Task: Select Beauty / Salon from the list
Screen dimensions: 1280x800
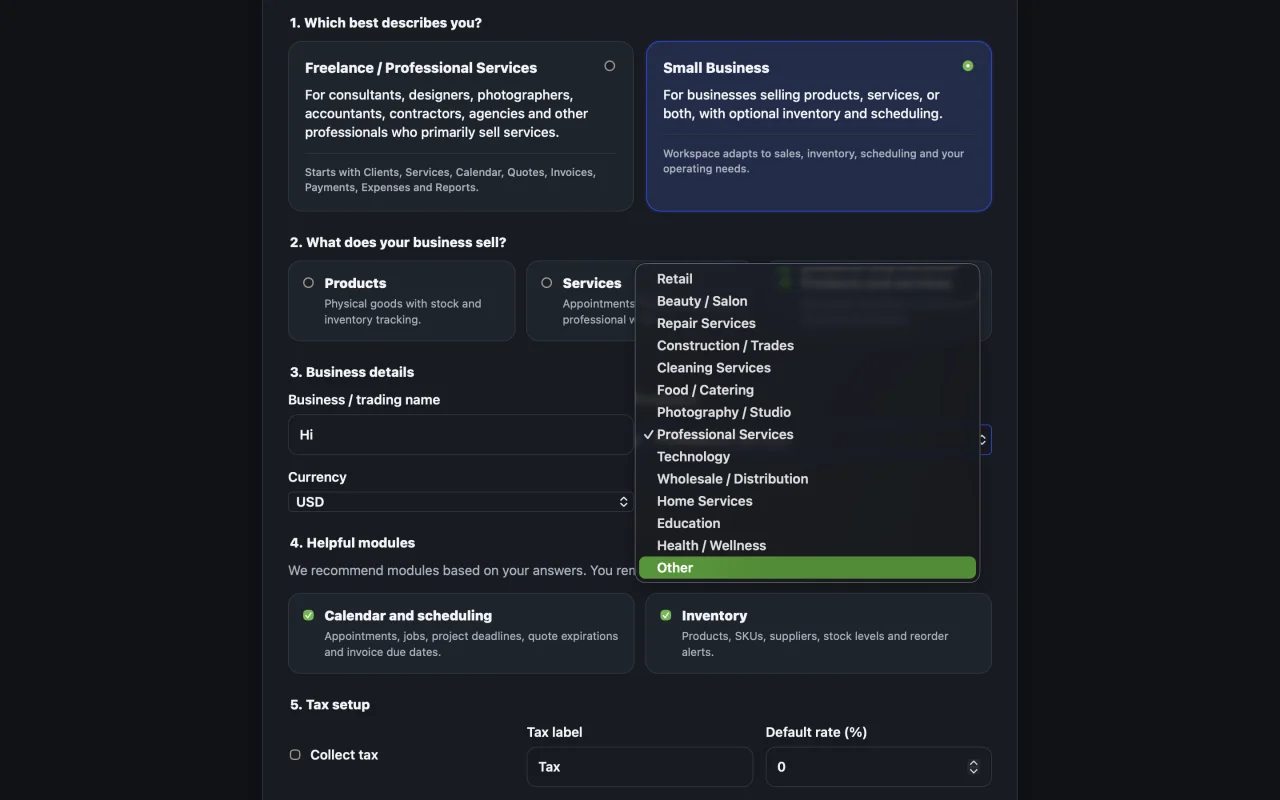Action: click(x=807, y=301)
